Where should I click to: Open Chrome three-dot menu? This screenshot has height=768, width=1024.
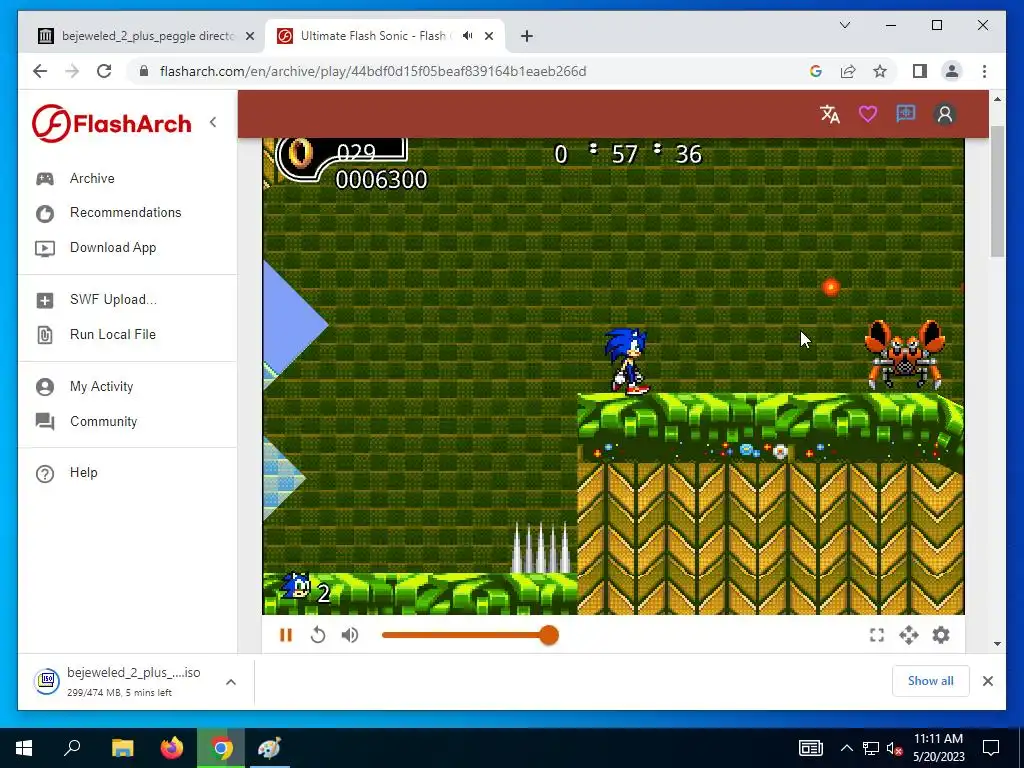click(984, 71)
